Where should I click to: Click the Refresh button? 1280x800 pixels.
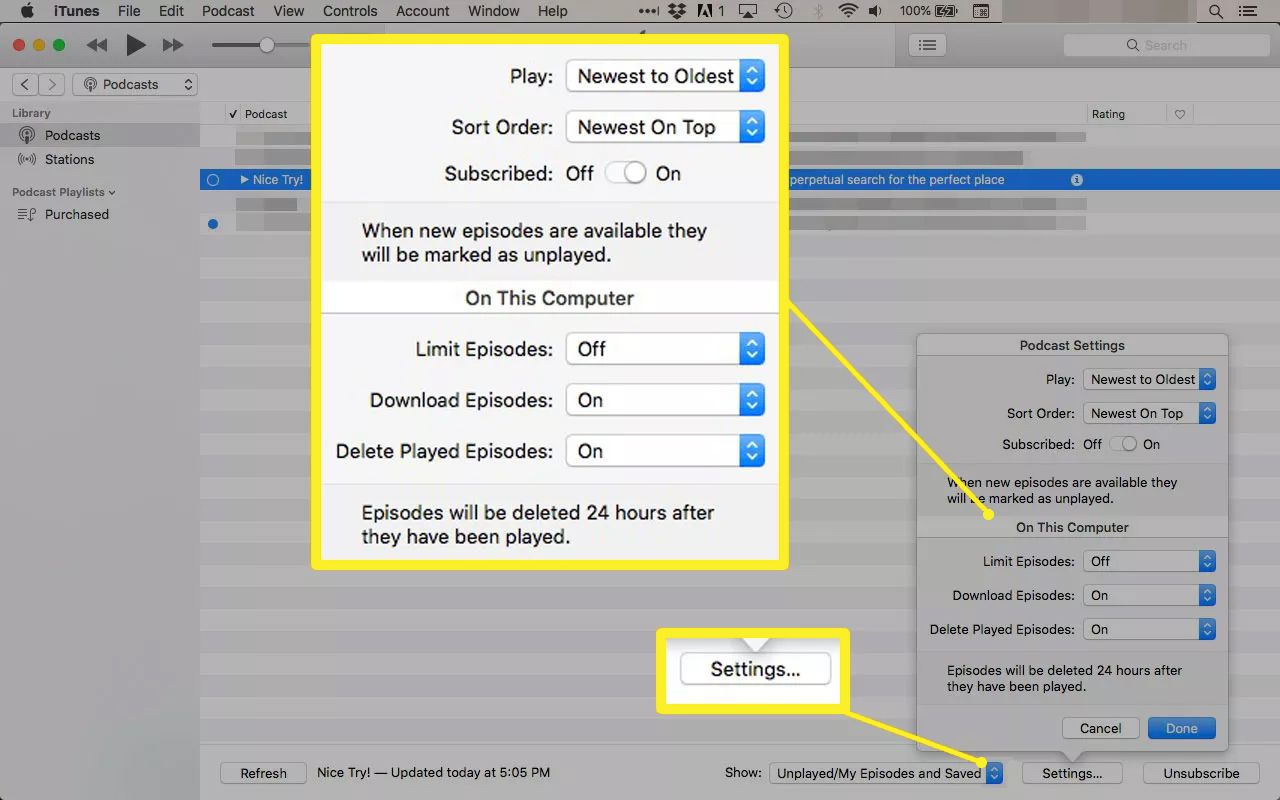click(x=263, y=773)
